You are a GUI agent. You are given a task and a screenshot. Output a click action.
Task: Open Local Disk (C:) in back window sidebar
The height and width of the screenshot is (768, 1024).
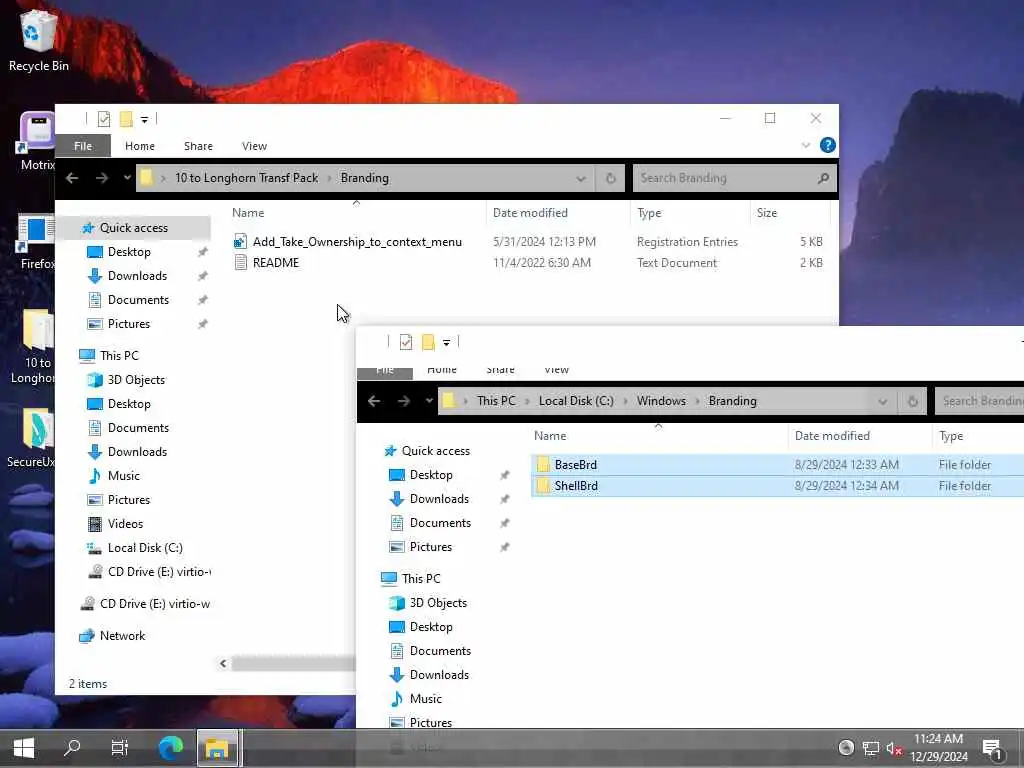tap(145, 548)
